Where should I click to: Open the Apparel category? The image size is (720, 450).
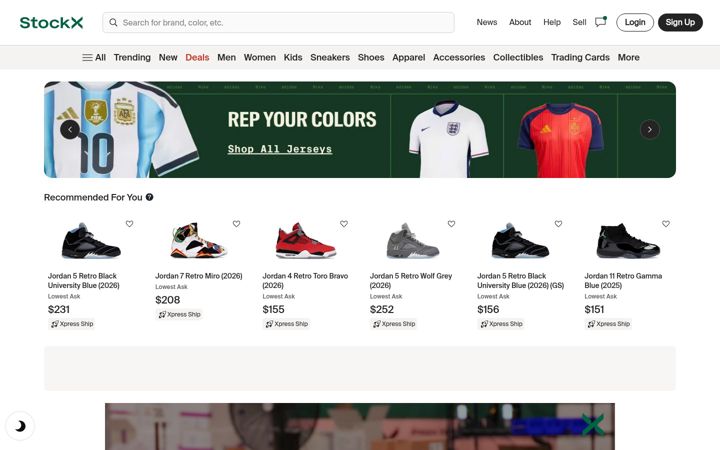[409, 57]
